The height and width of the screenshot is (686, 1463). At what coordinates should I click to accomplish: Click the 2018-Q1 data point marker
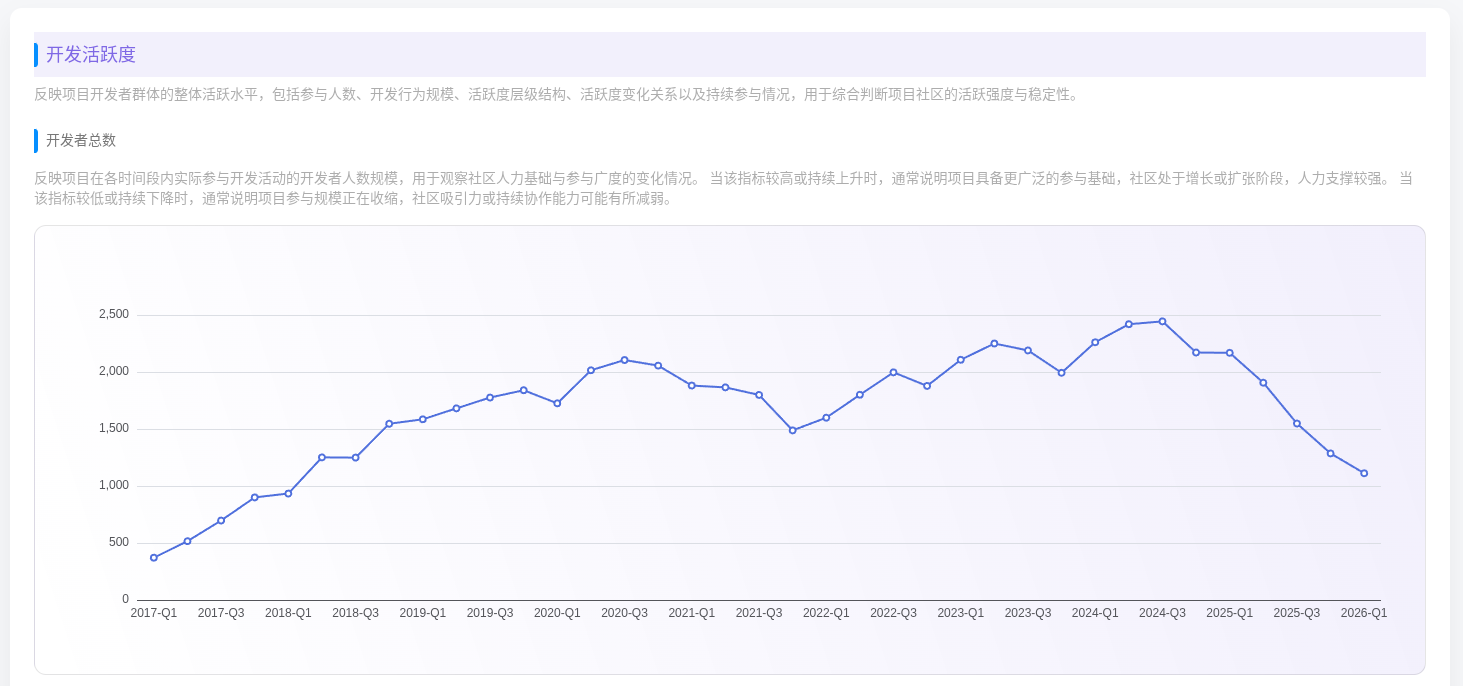click(288, 493)
